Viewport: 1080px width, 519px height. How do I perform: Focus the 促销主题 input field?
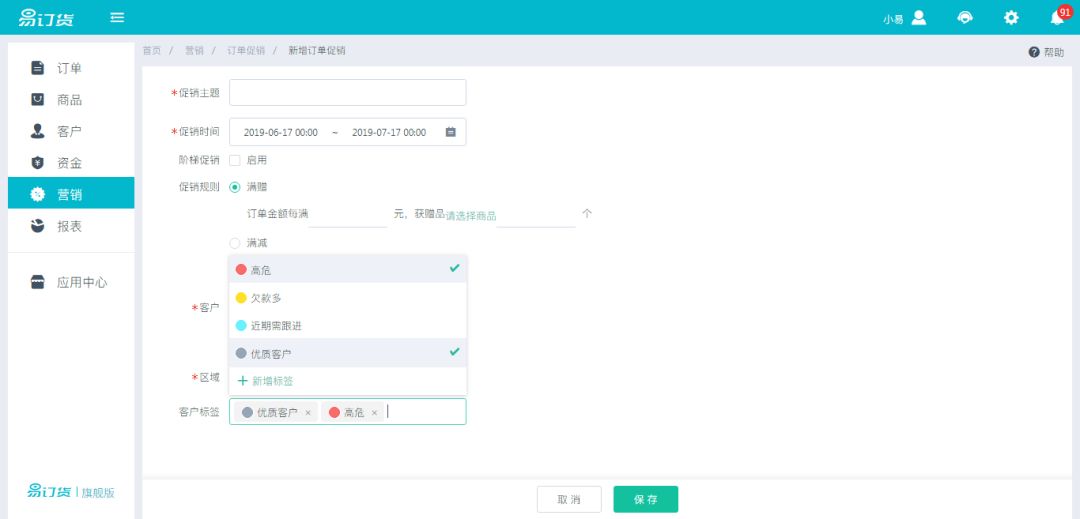point(347,92)
